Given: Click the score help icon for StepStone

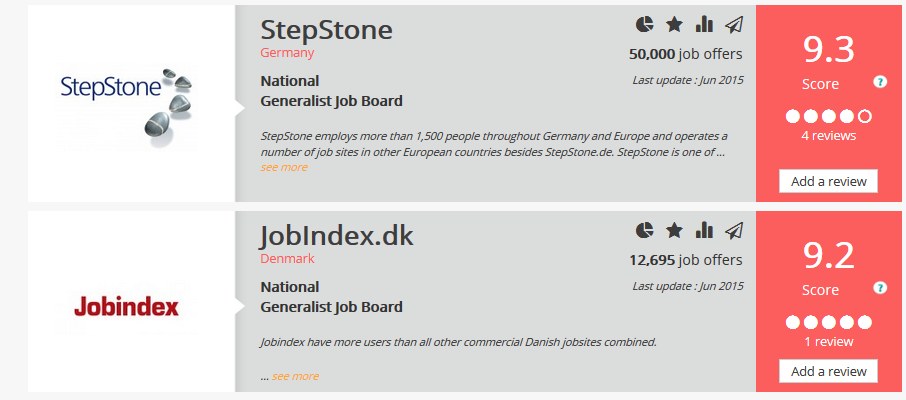Looking at the screenshot, I should (880, 82).
